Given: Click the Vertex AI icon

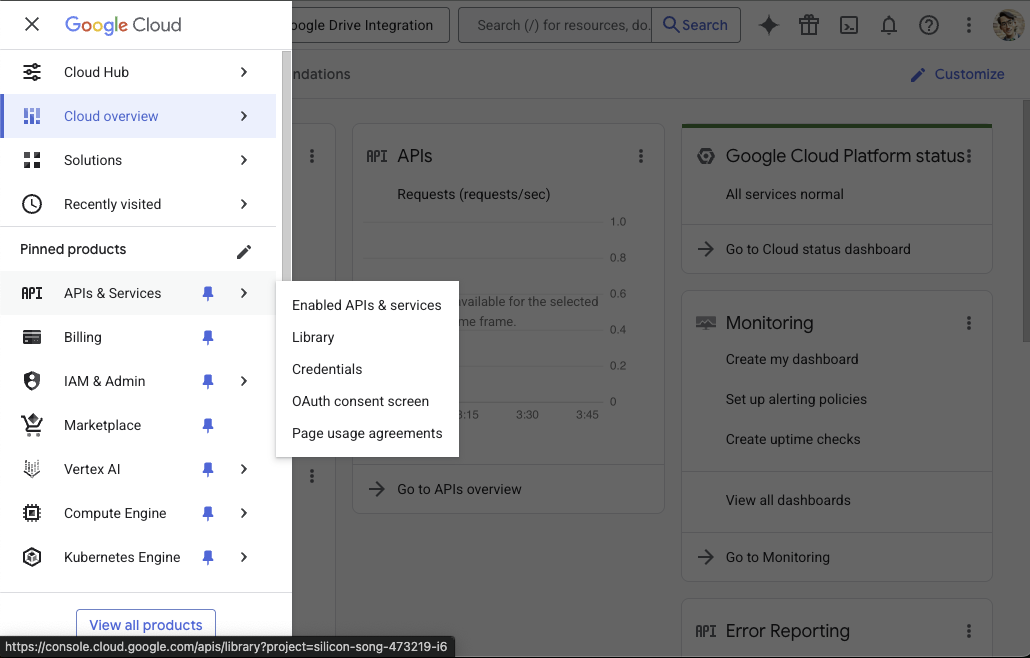Looking at the screenshot, I should pyautogui.click(x=32, y=469).
